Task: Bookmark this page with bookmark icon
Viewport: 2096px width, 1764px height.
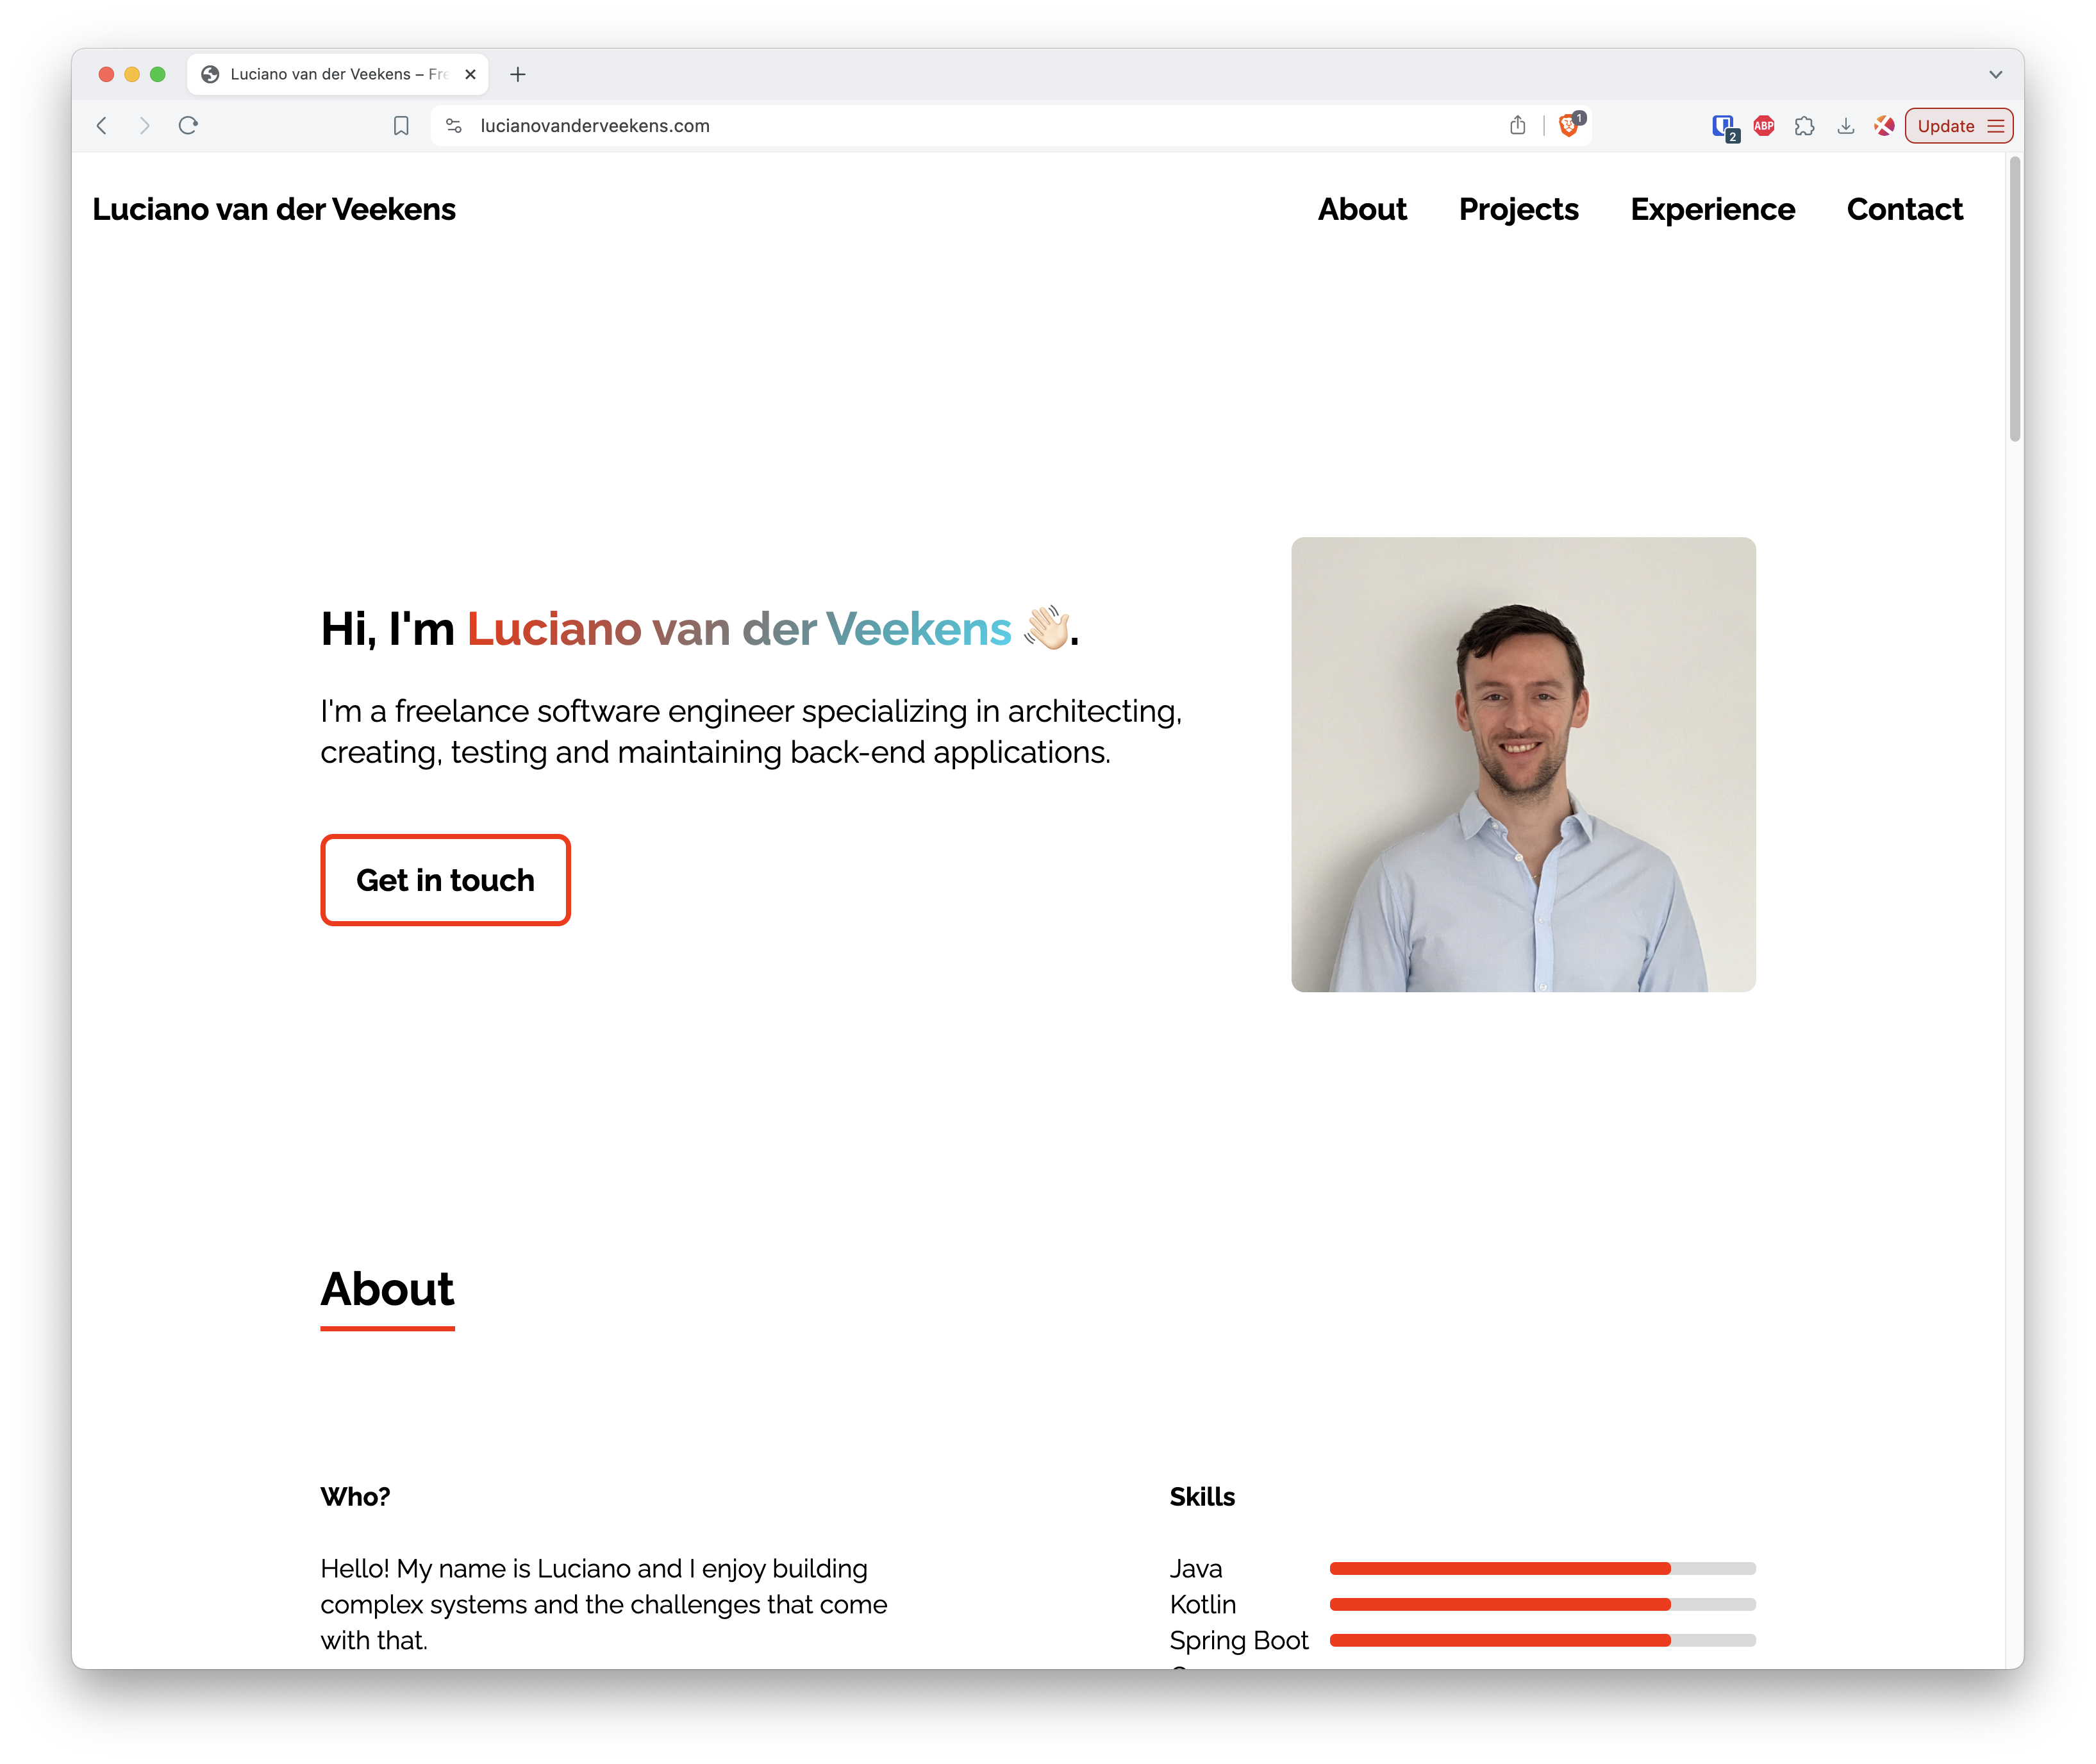Action: tap(401, 126)
